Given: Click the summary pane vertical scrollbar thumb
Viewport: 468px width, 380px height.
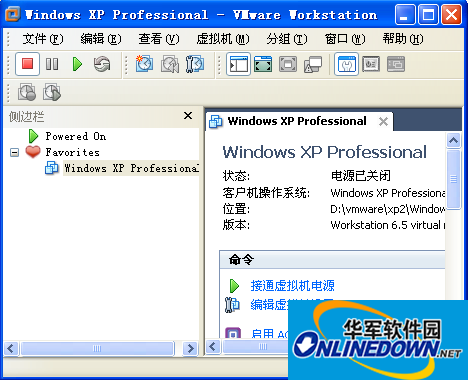Looking at the screenshot, I should (453, 179).
